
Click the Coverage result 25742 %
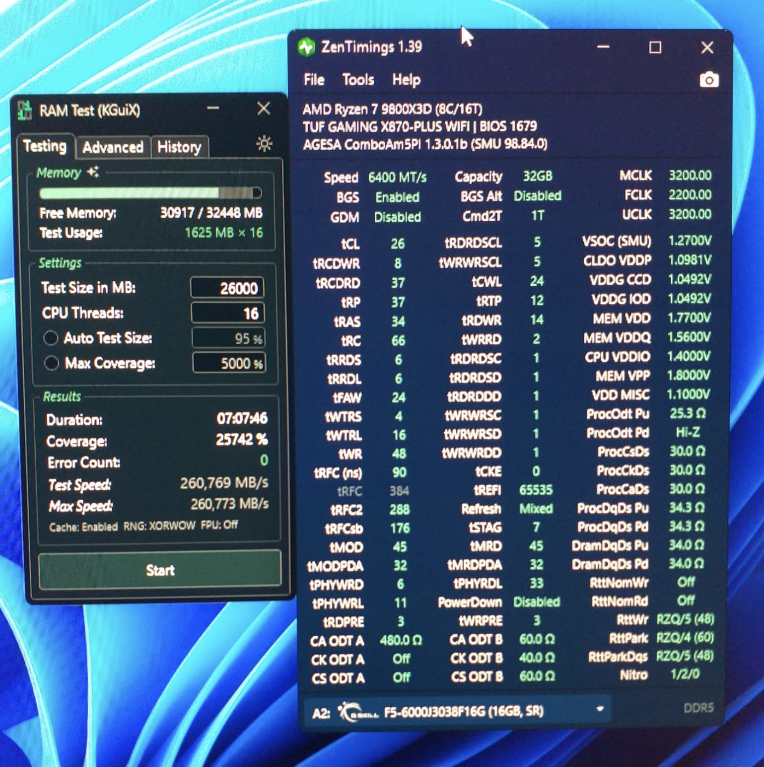pos(242,440)
